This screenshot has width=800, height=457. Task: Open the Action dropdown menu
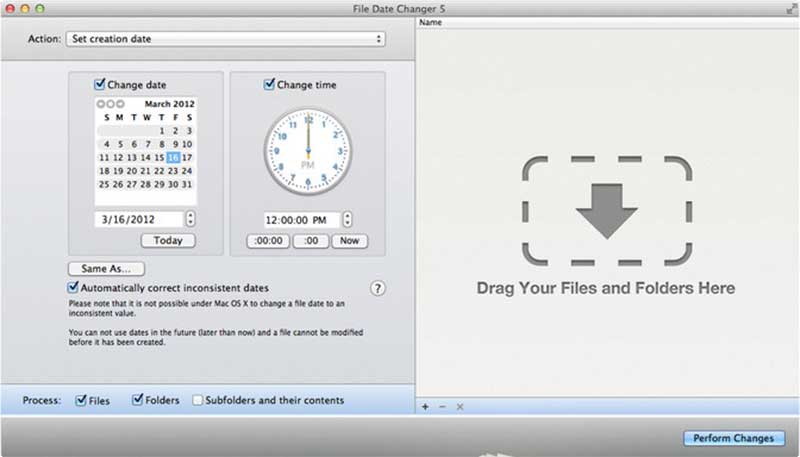(x=226, y=39)
